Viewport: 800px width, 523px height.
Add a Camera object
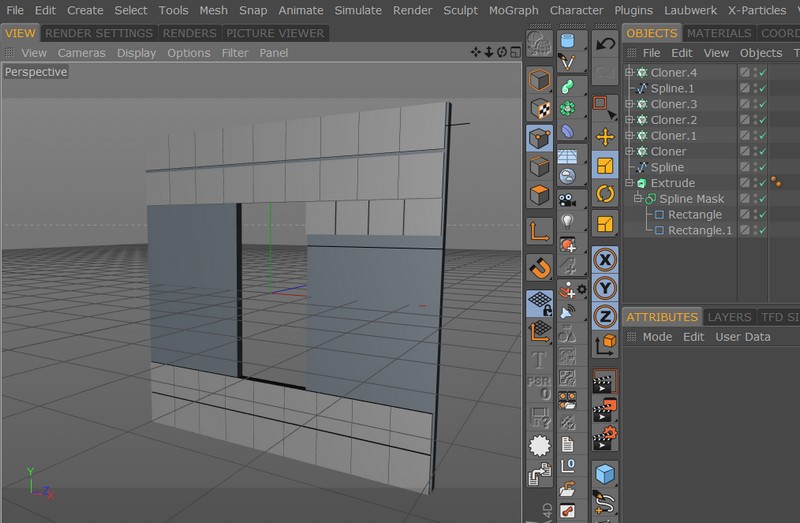click(568, 200)
